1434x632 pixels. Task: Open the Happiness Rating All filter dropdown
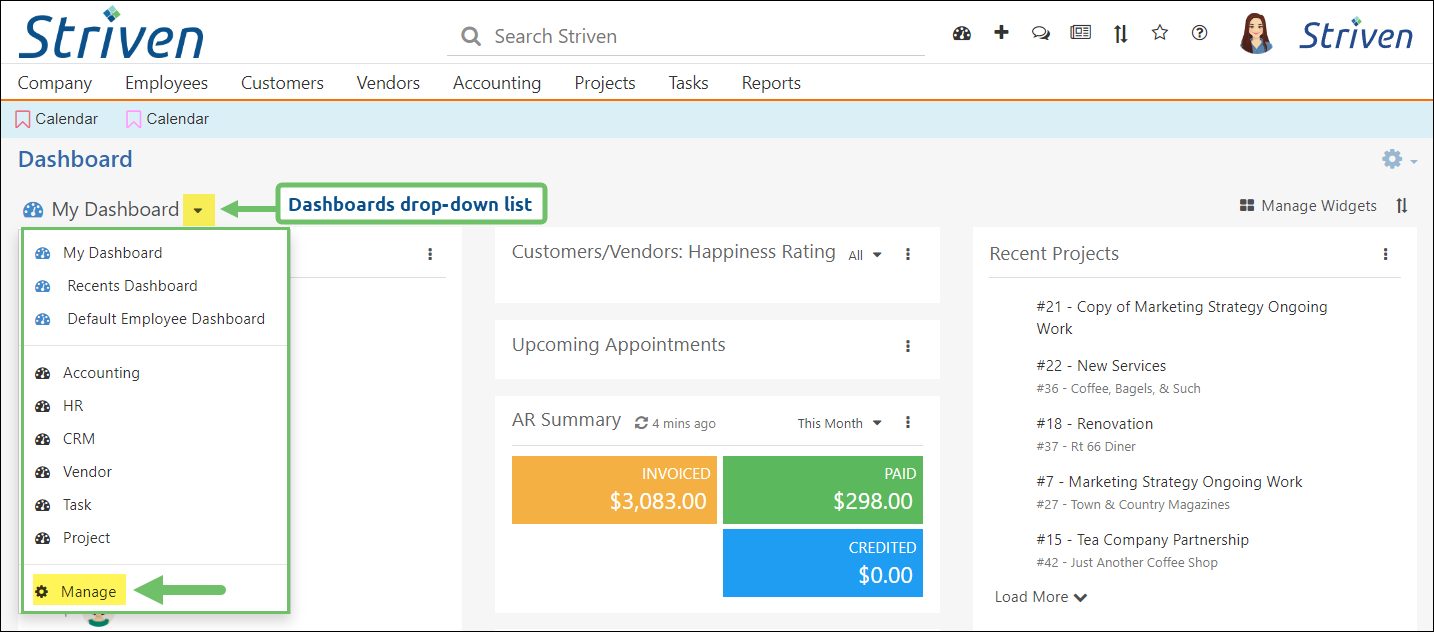(x=865, y=255)
